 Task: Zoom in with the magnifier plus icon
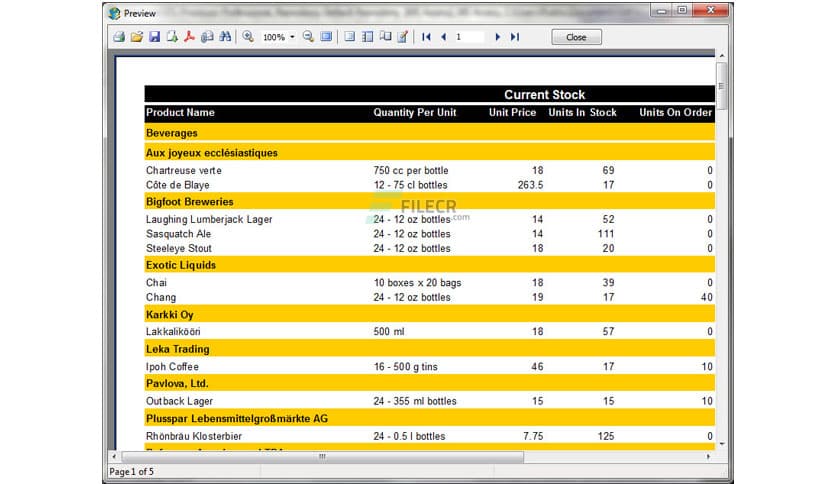point(248,37)
